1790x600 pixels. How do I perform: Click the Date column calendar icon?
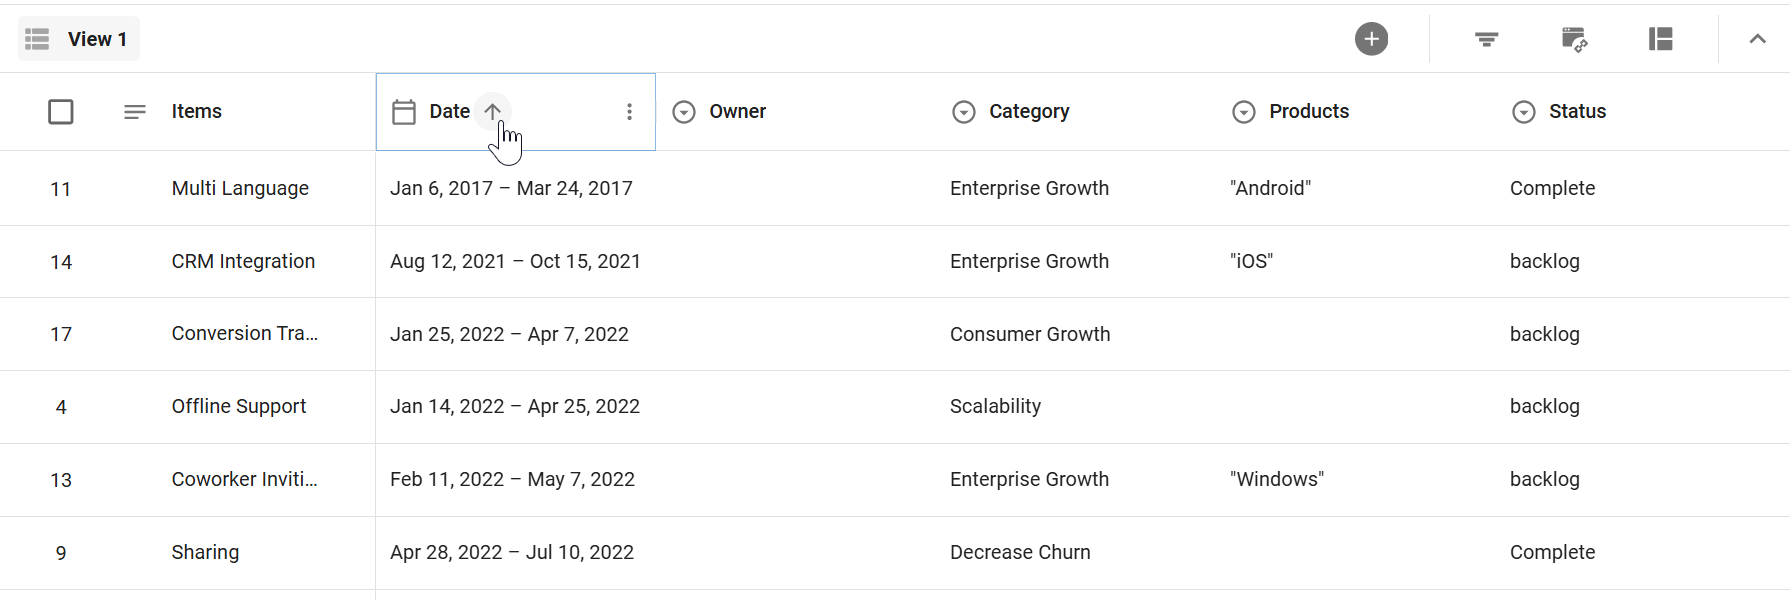404,112
